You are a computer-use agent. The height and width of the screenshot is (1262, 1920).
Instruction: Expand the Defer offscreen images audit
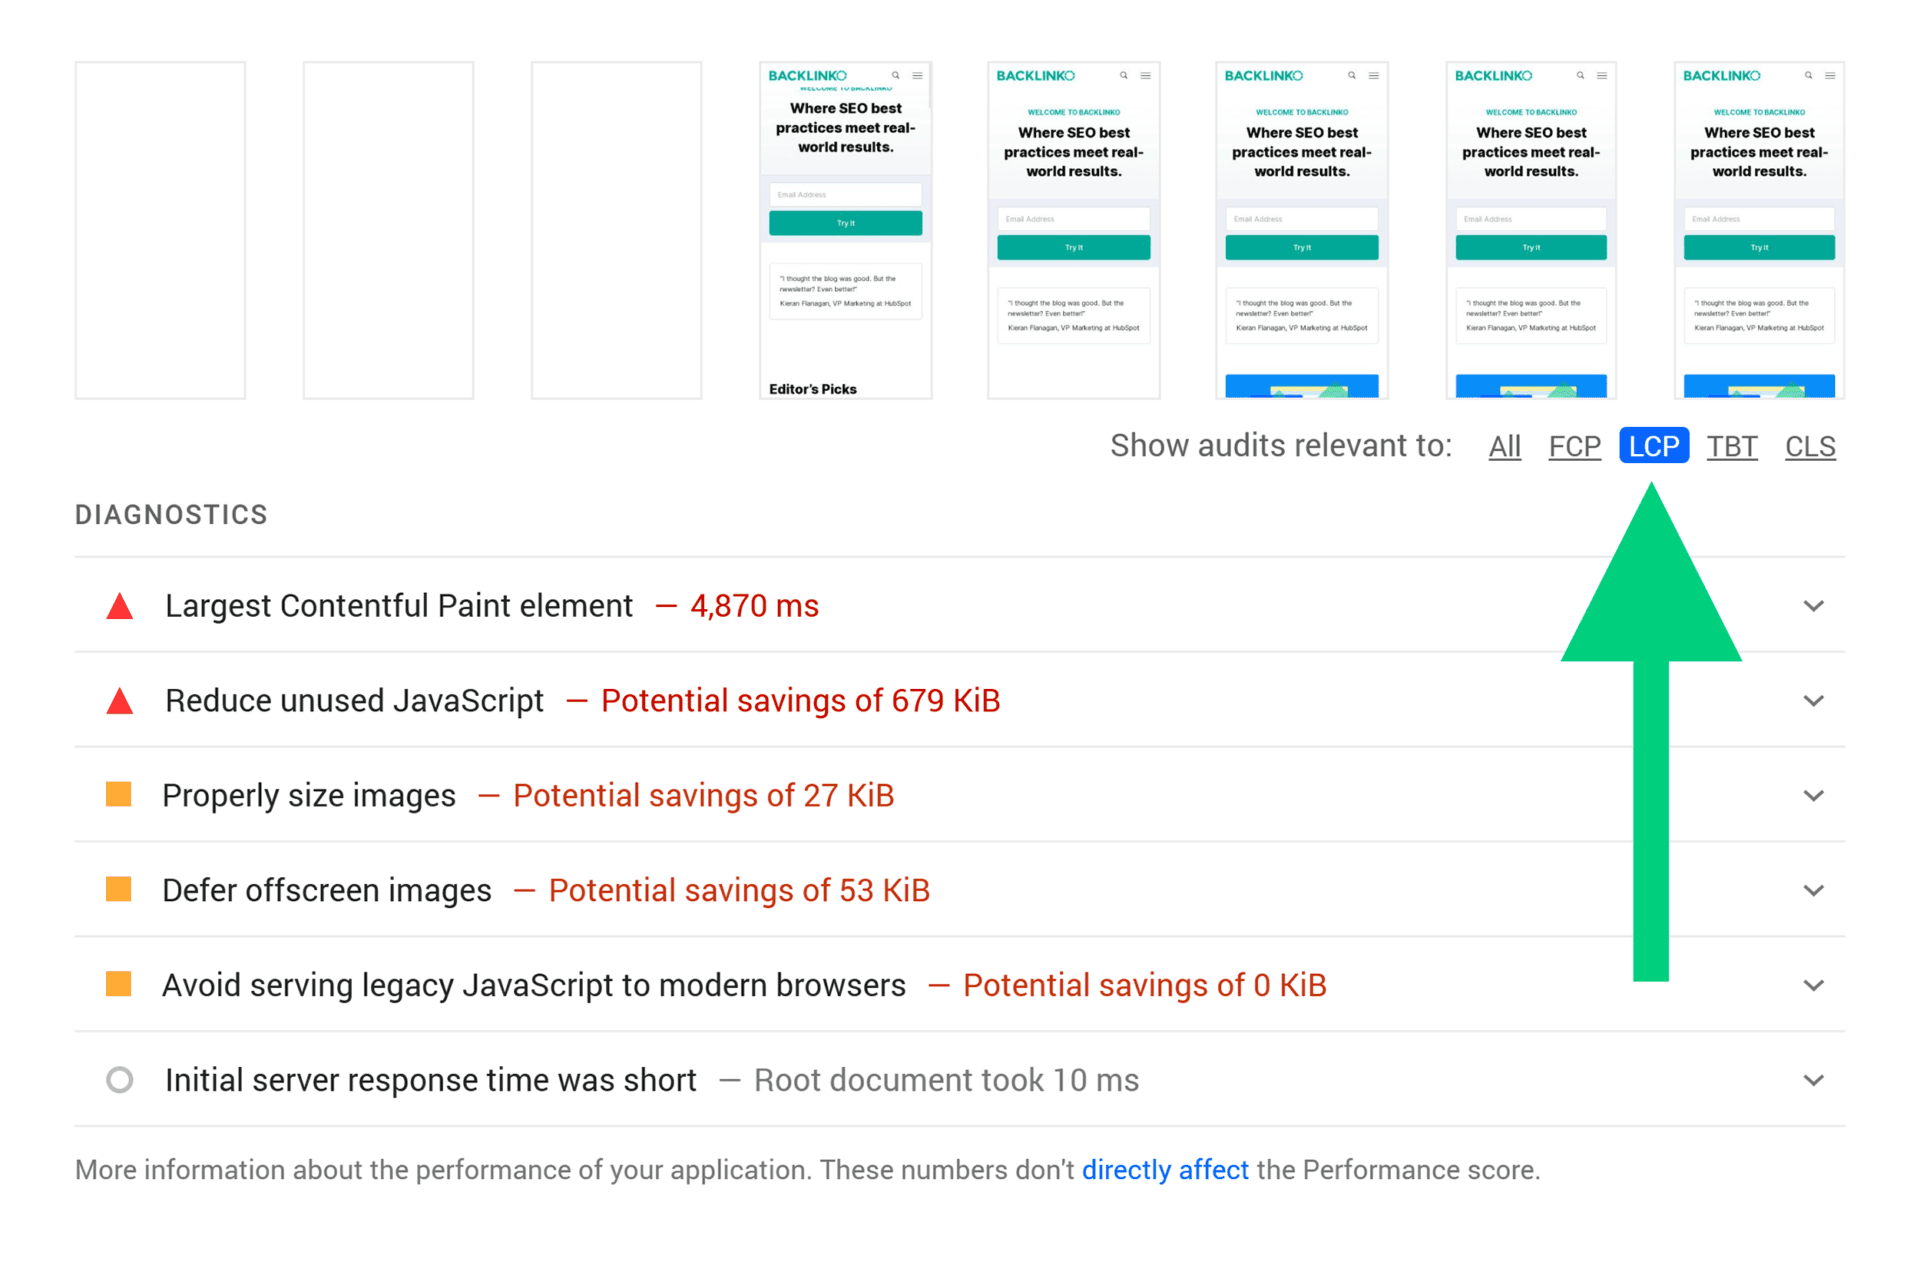(1814, 889)
